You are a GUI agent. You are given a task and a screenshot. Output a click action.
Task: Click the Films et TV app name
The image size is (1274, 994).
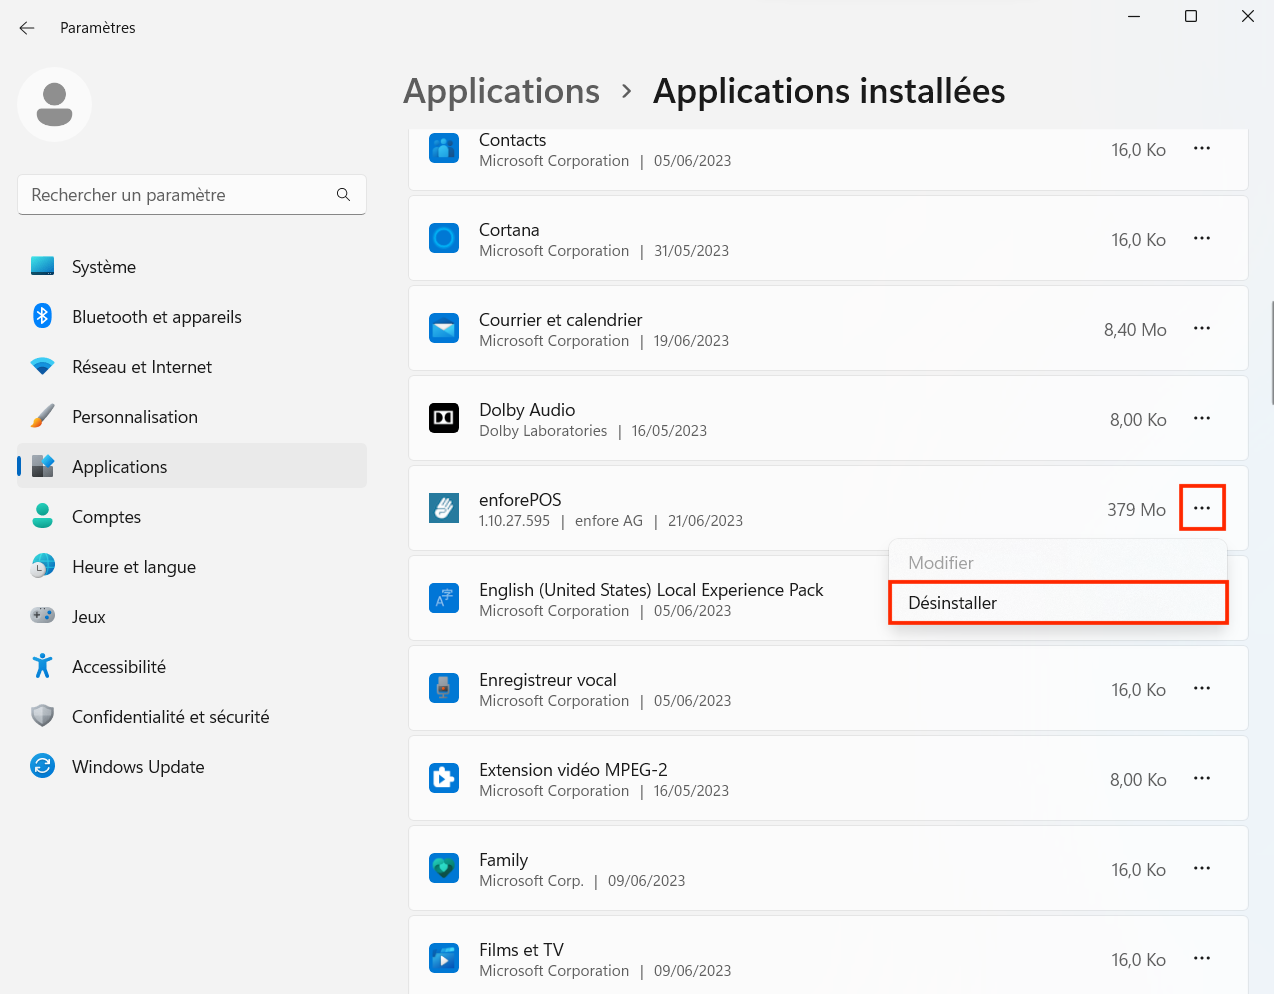pyautogui.click(x=521, y=949)
